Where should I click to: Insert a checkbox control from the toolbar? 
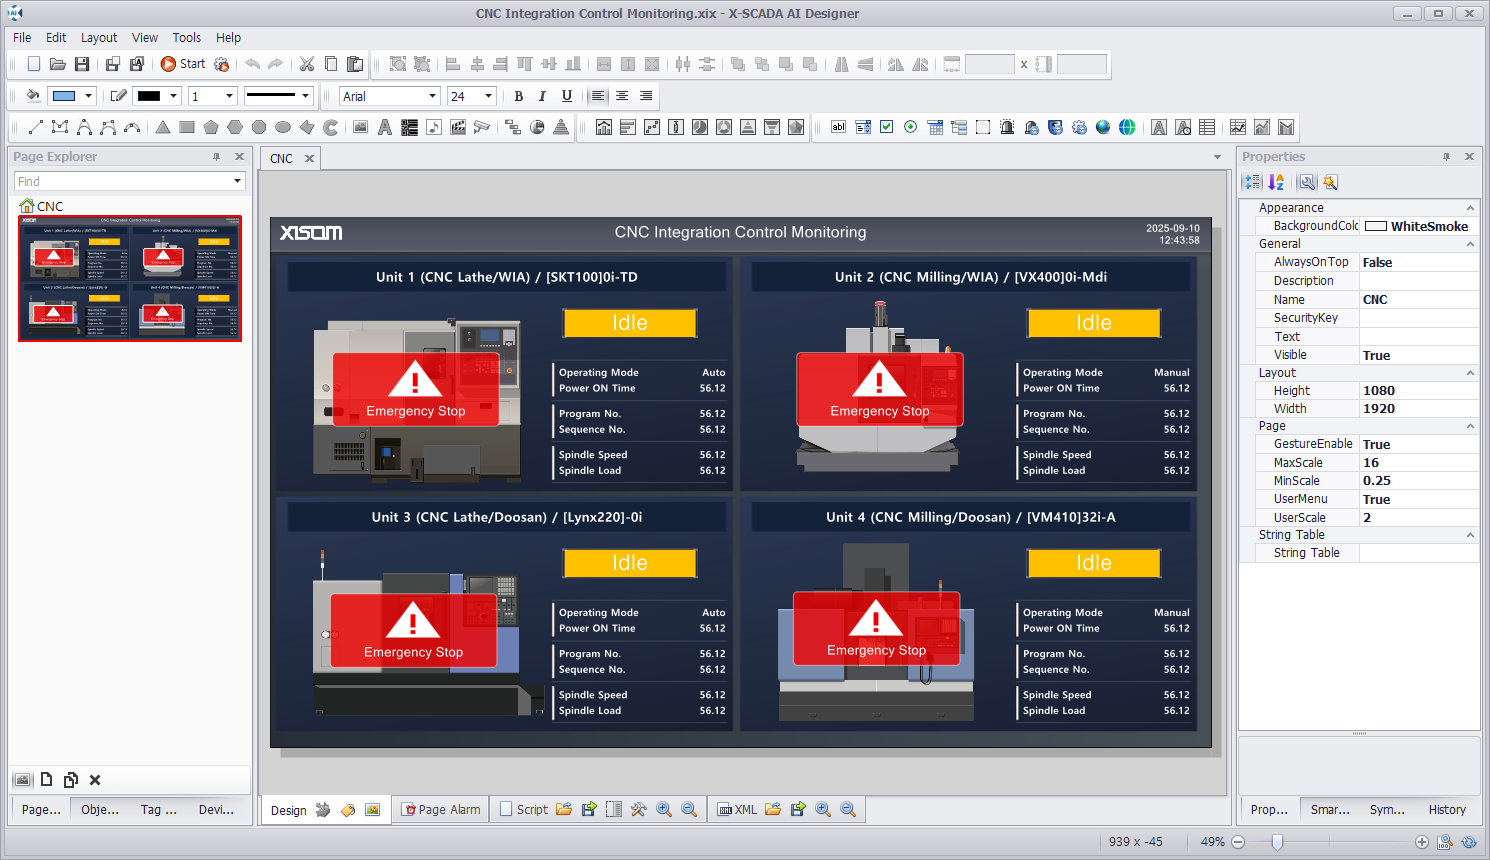point(887,127)
